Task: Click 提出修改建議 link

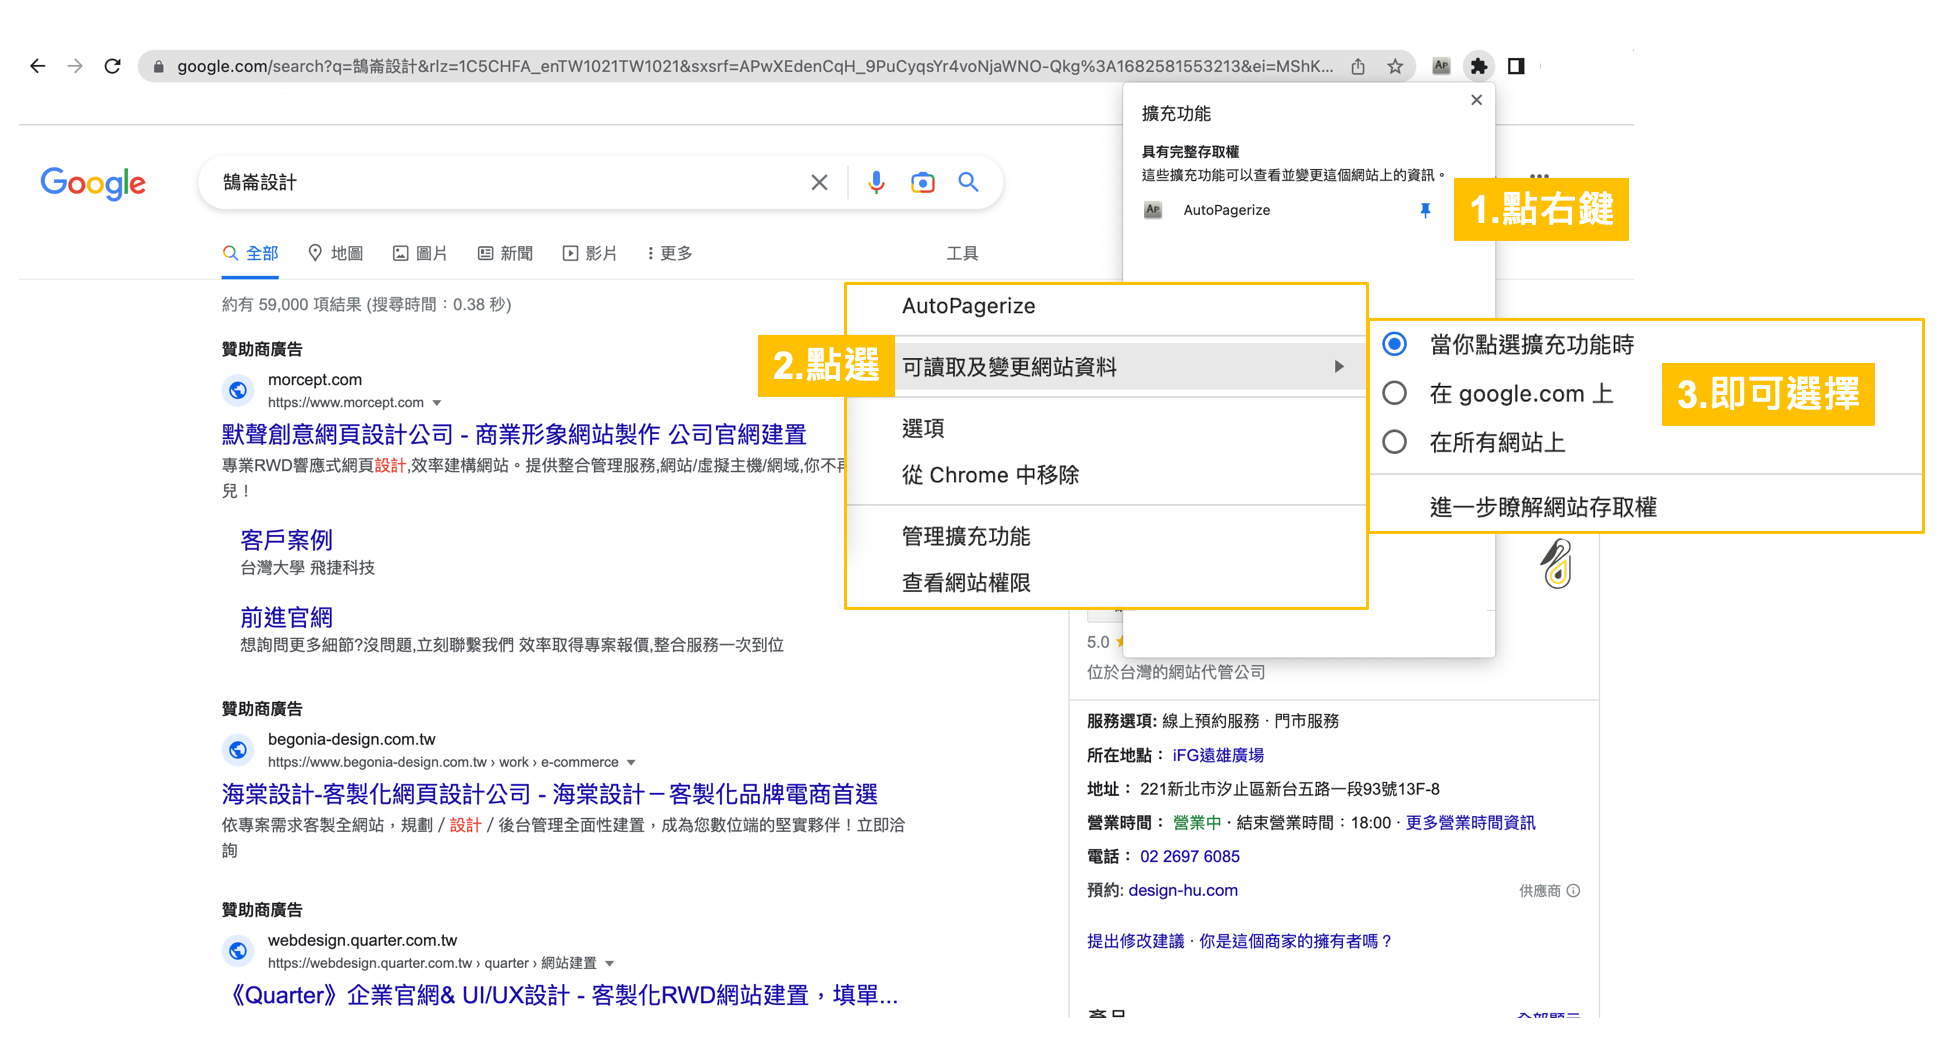Action: 1135,942
